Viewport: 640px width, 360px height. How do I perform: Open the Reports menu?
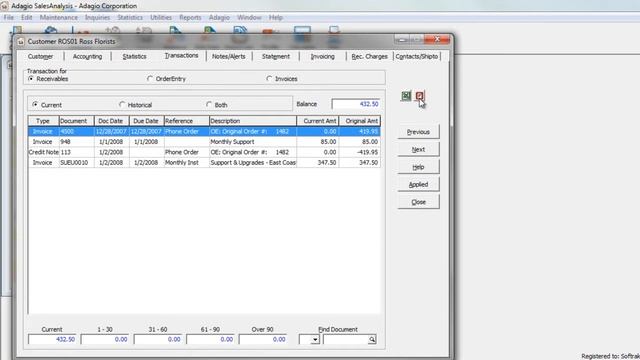coord(190,18)
